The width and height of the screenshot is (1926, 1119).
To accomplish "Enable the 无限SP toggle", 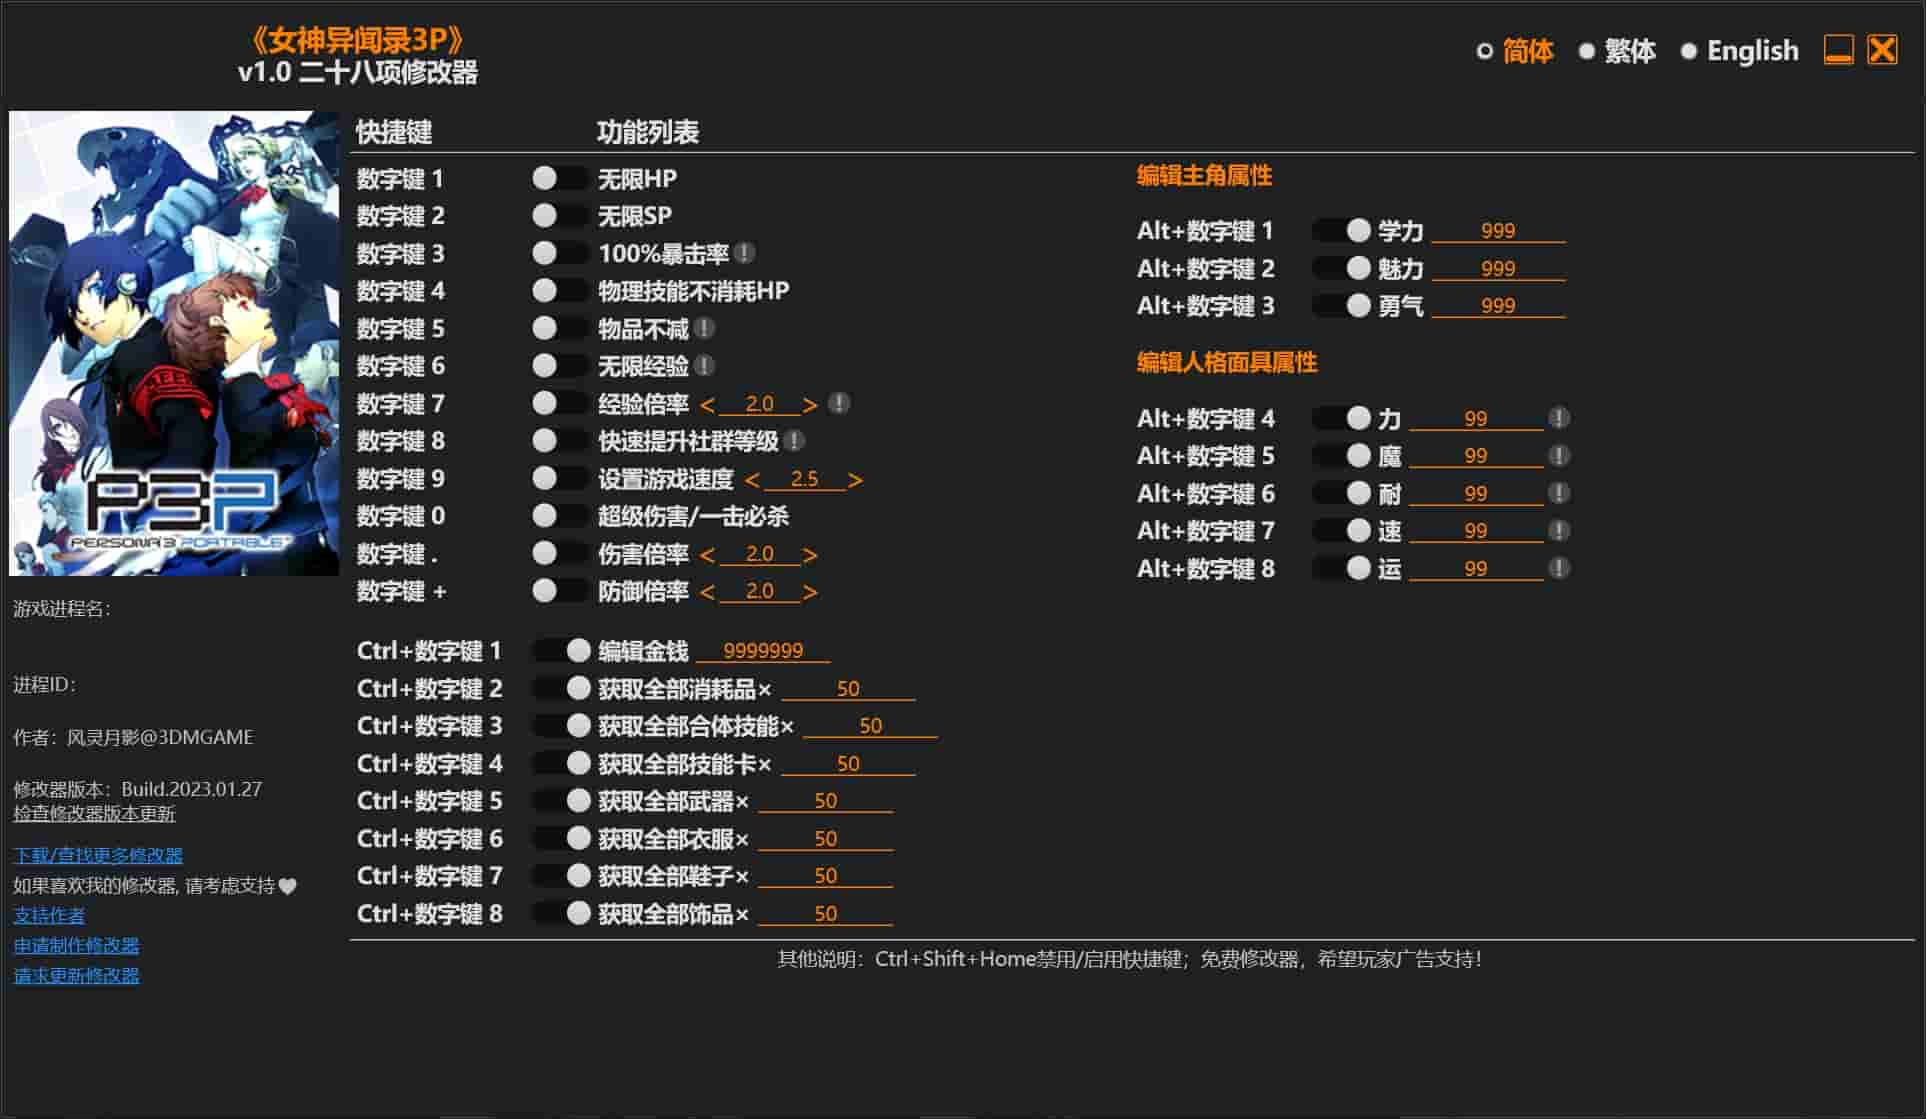I will tap(558, 216).
